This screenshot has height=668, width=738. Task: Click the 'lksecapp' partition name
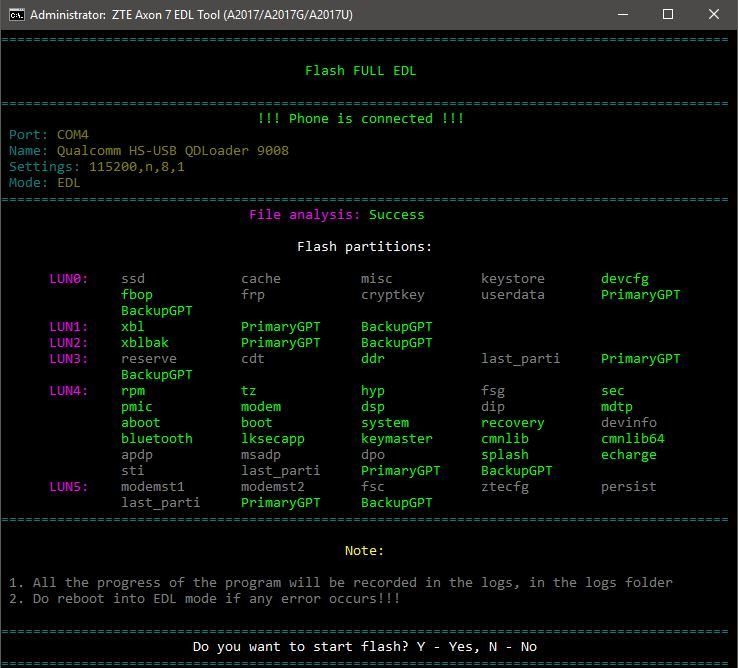(x=273, y=439)
